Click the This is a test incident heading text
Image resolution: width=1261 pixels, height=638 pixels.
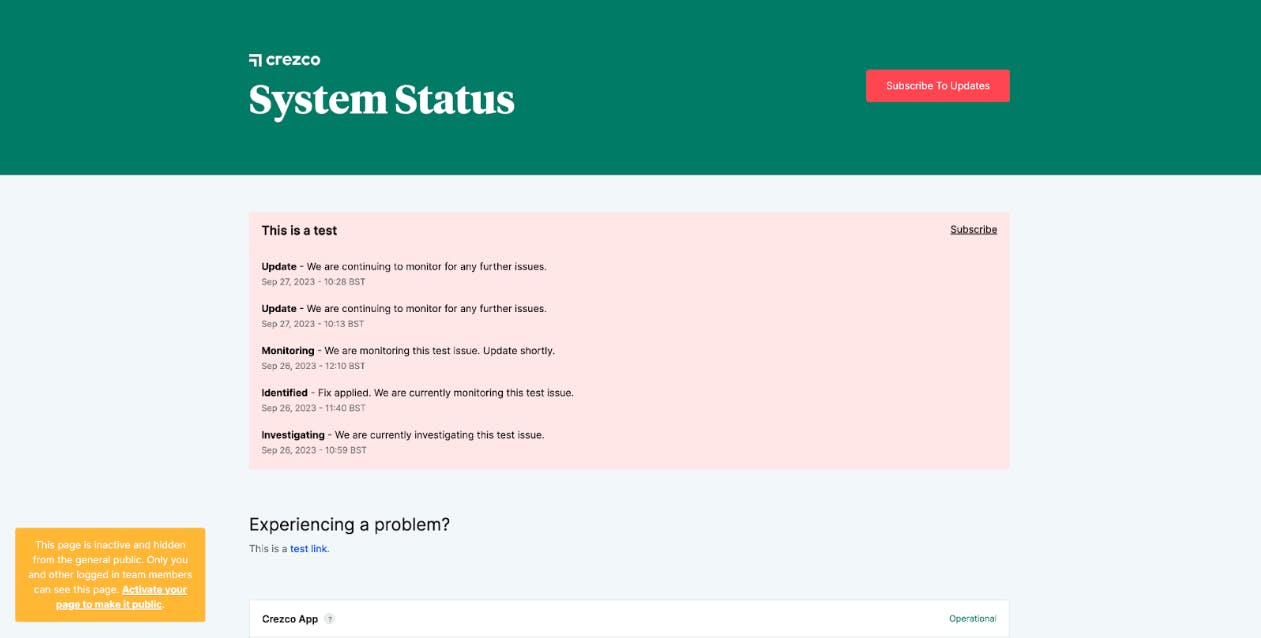coord(299,230)
